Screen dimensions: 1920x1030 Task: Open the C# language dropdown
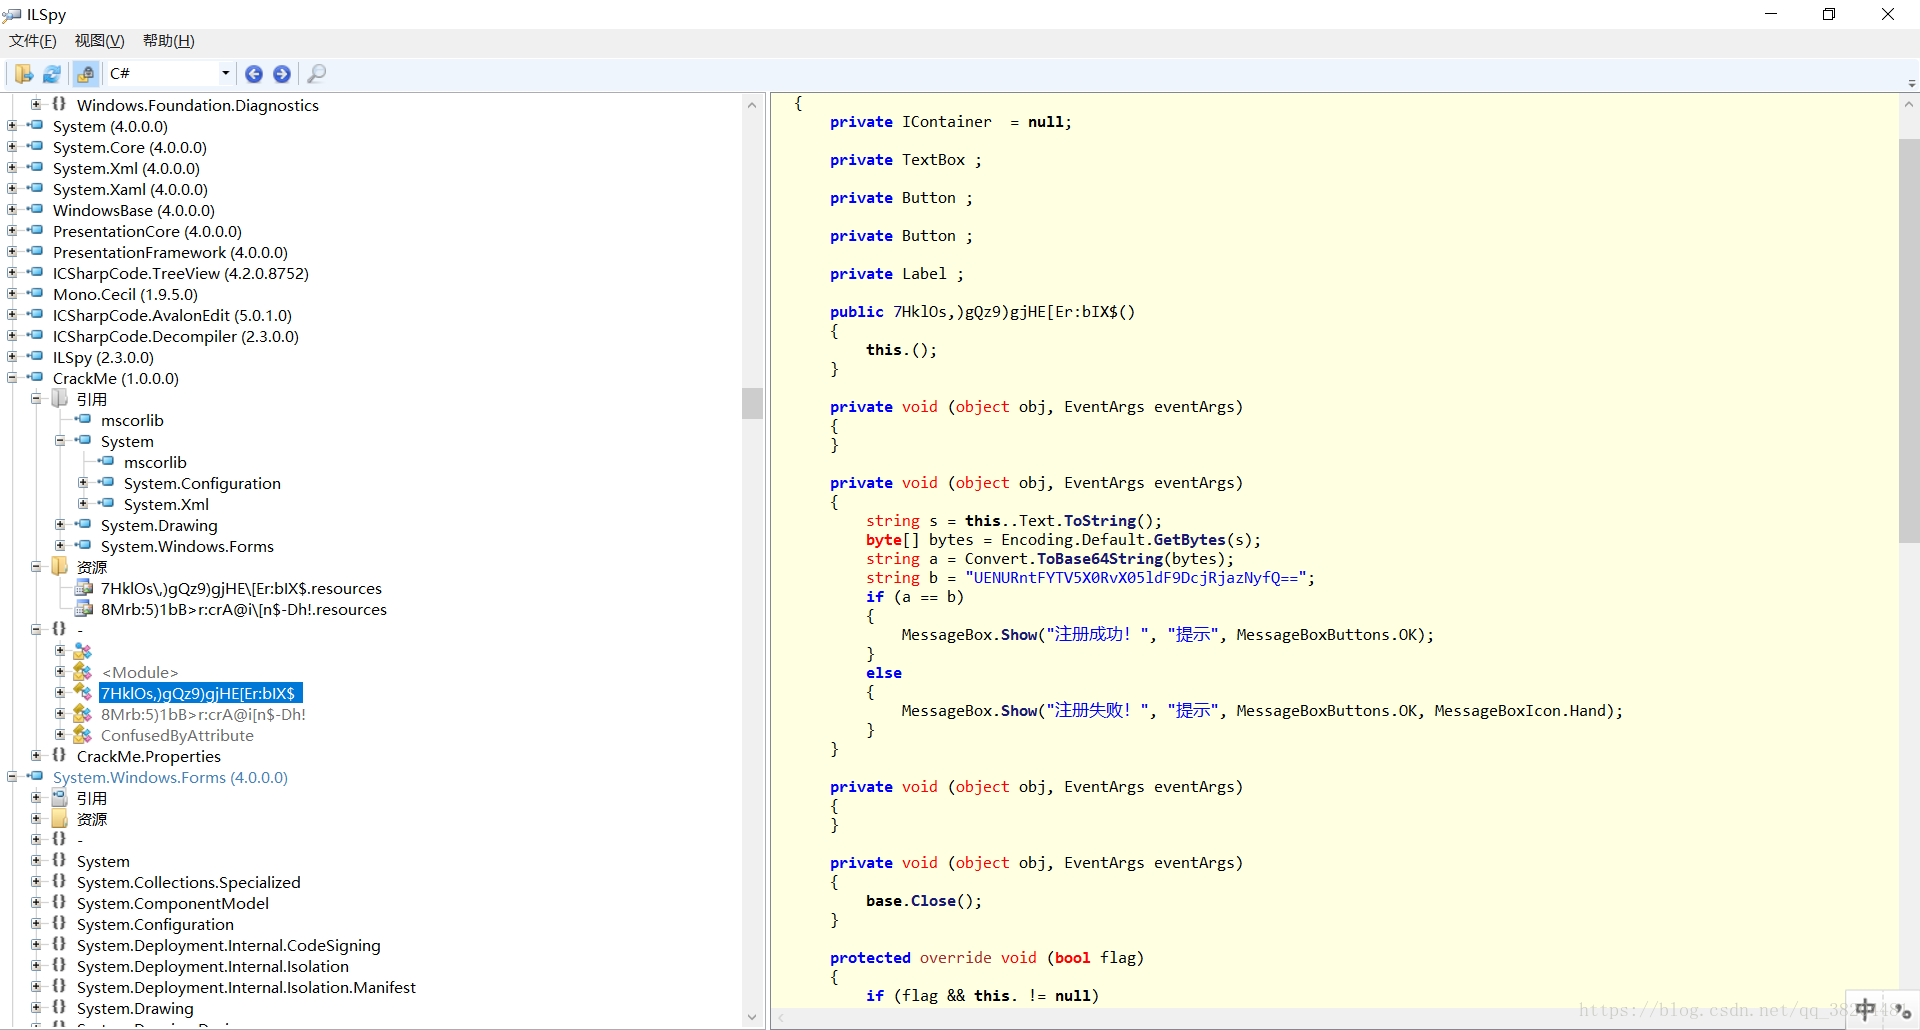tap(226, 73)
